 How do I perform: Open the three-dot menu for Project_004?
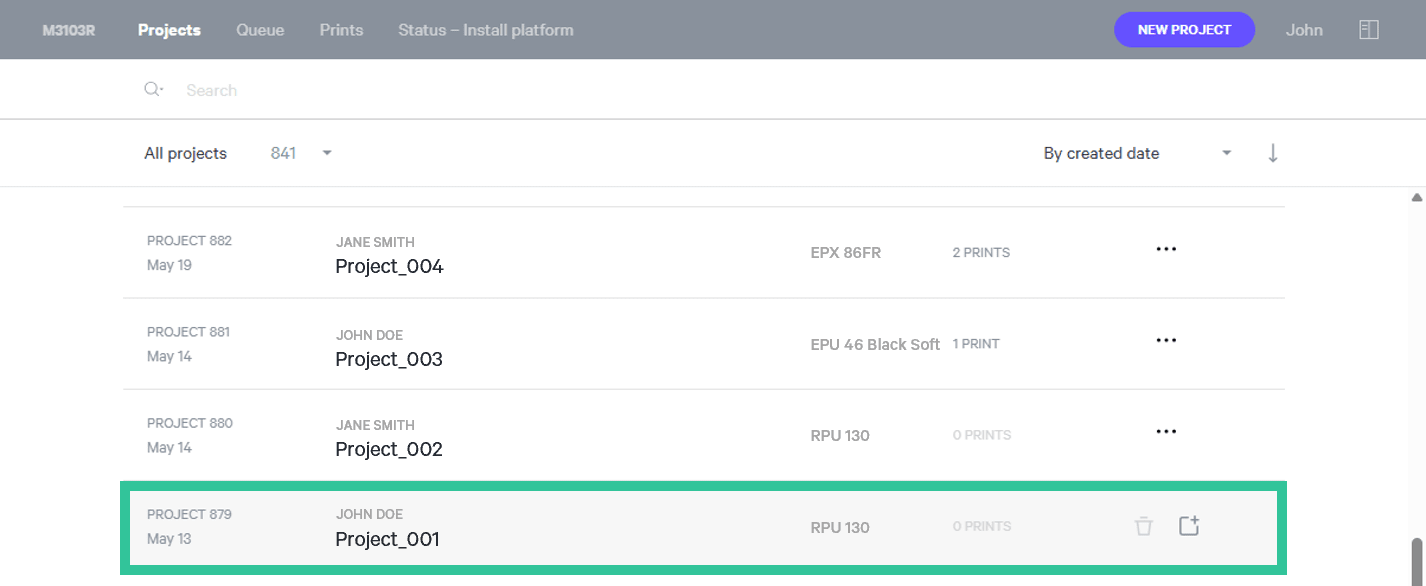(1166, 249)
